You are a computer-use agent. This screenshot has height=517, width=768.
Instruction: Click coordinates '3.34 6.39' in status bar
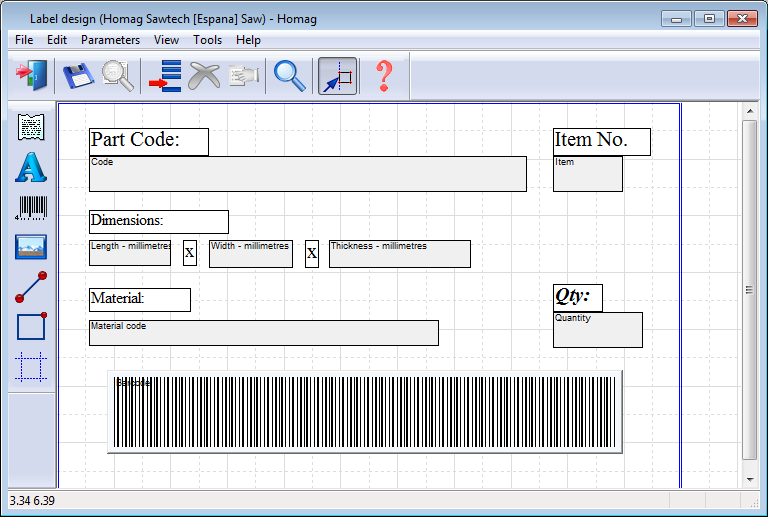tap(32, 501)
